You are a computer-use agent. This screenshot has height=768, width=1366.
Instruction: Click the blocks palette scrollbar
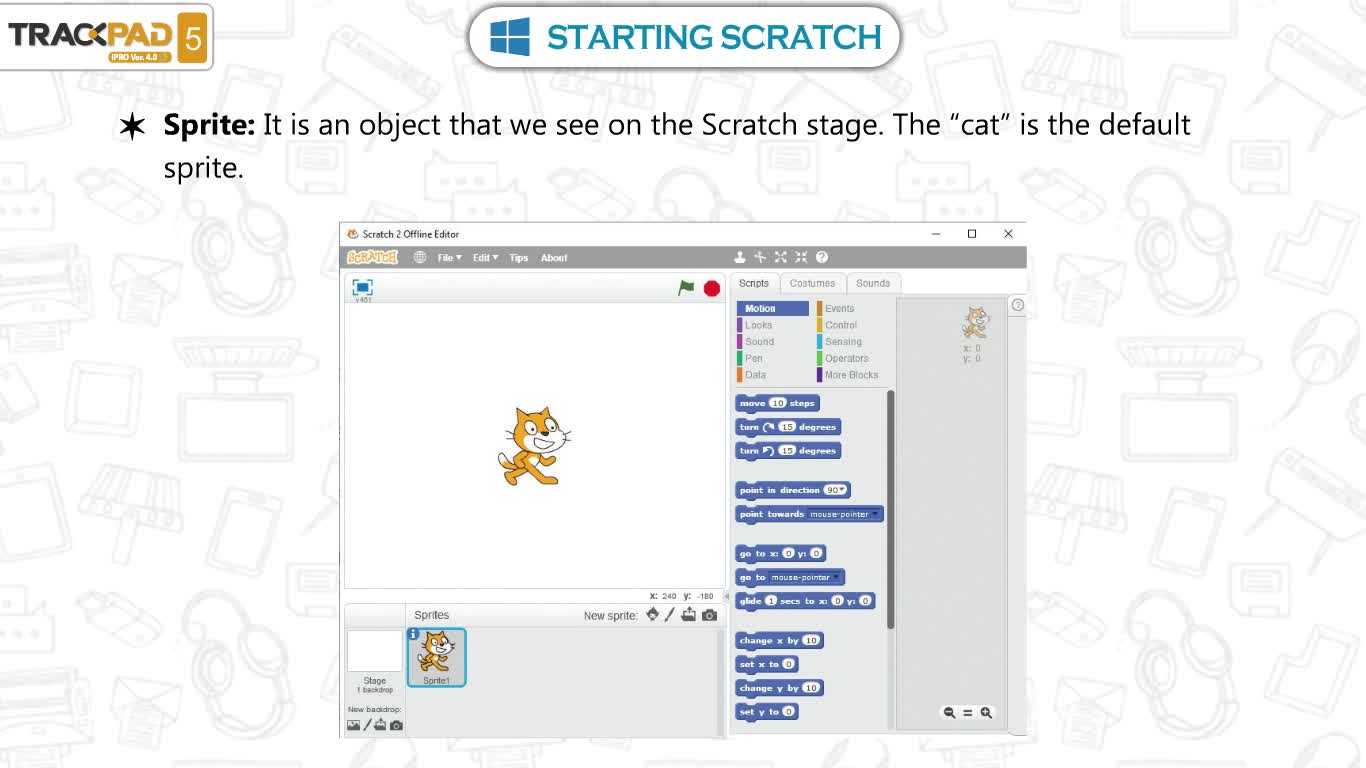[x=890, y=510]
